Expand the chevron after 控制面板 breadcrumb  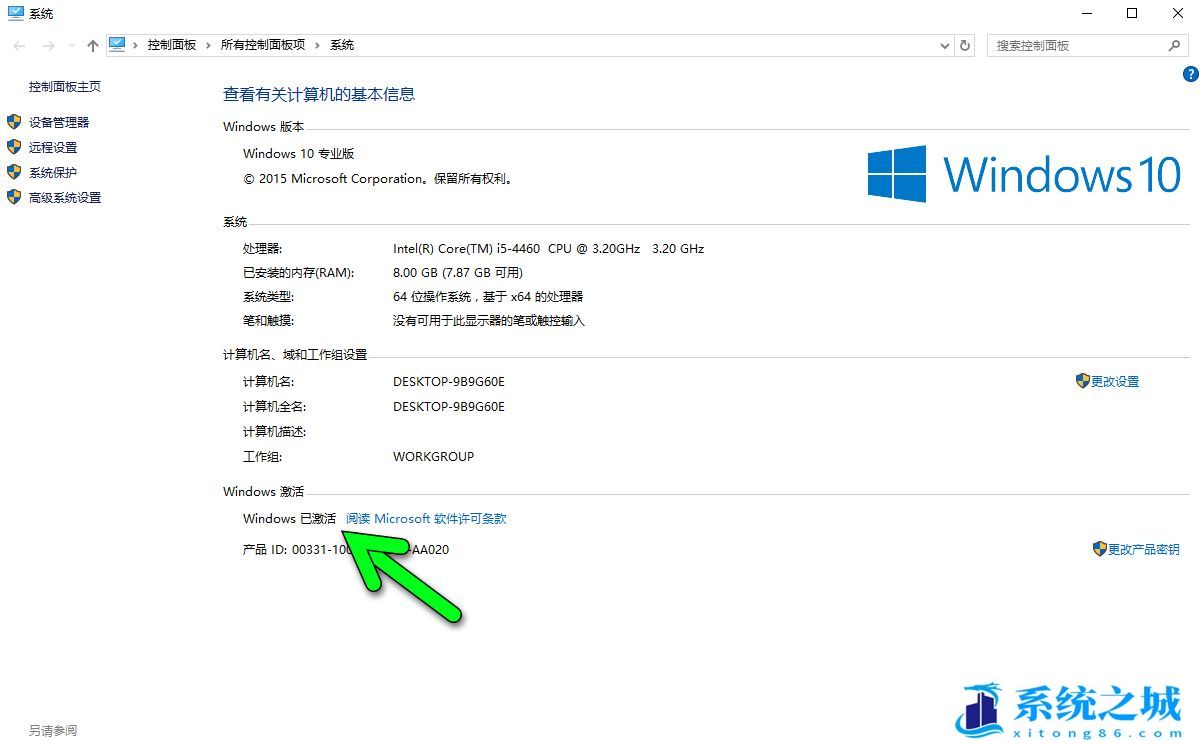209,45
